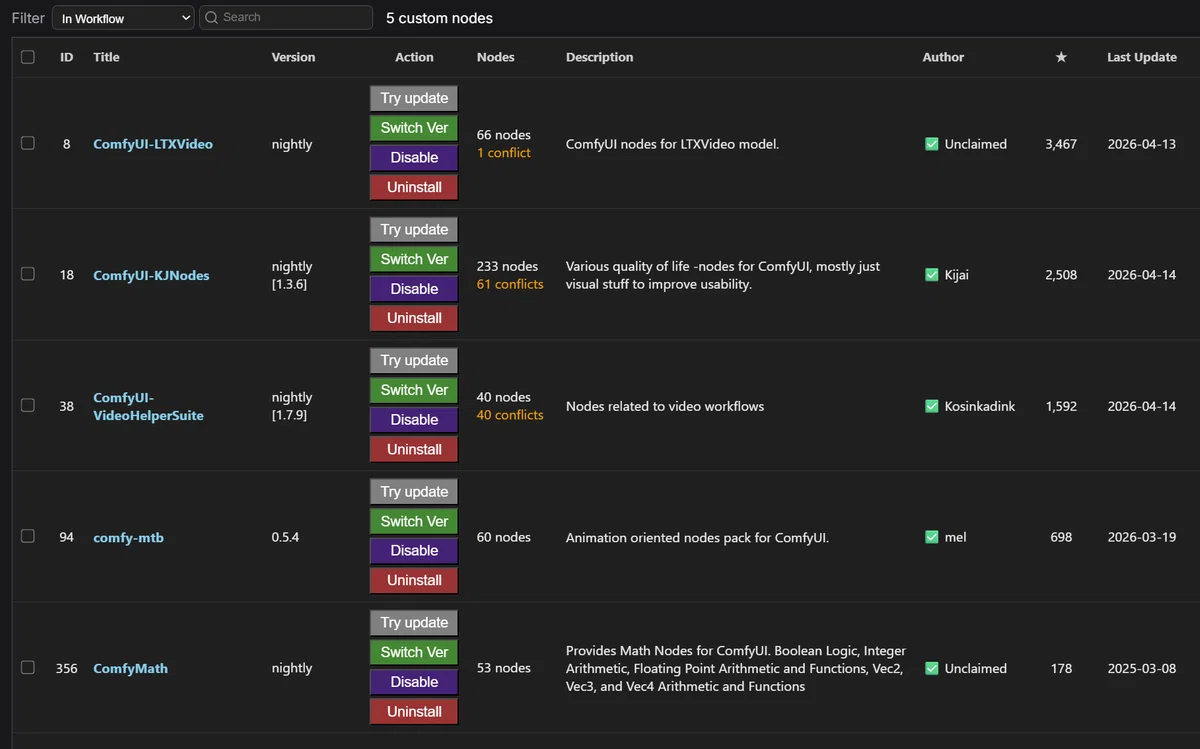Uninstall the ComfyMath node pack
This screenshot has height=749, width=1200.
(414, 712)
